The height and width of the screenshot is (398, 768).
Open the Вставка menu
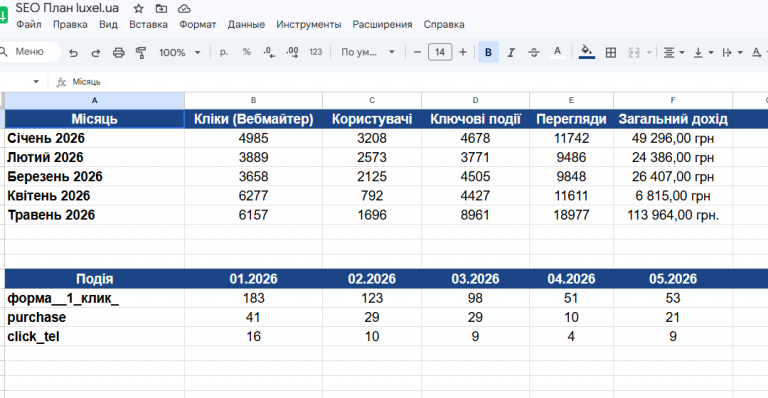[x=148, y=24]
